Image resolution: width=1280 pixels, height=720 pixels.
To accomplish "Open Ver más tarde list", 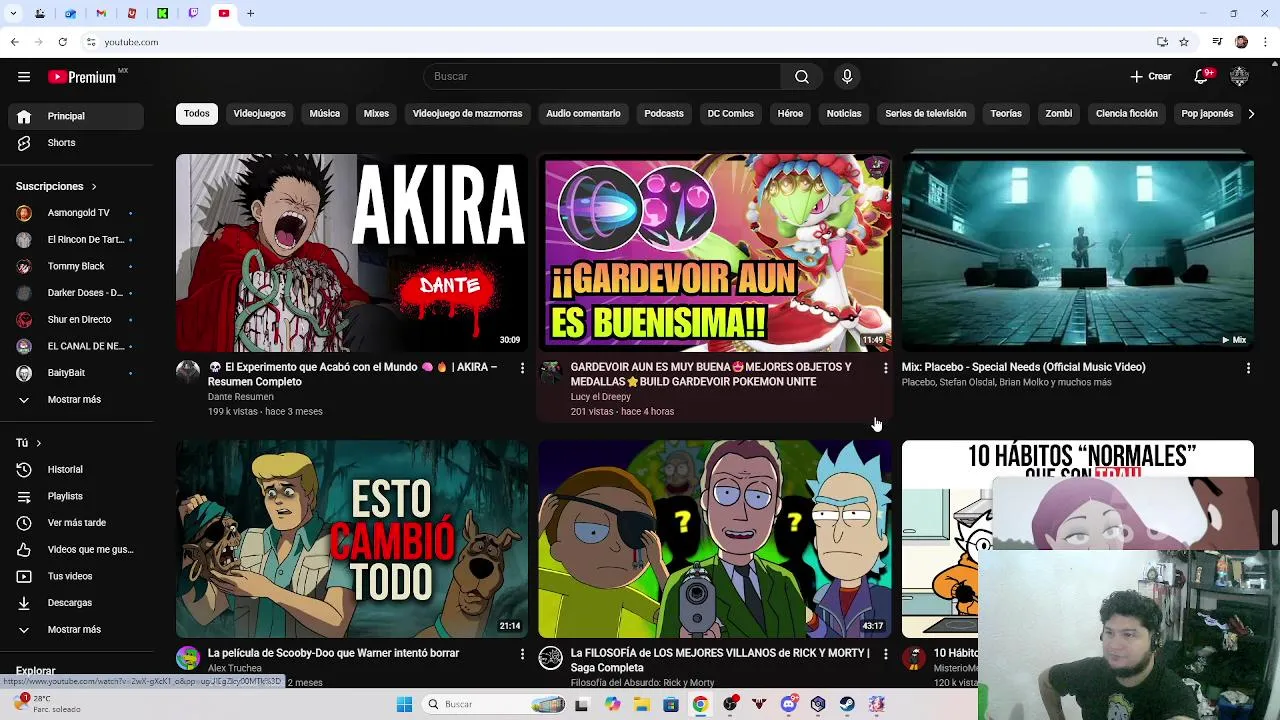I will 76,523.
